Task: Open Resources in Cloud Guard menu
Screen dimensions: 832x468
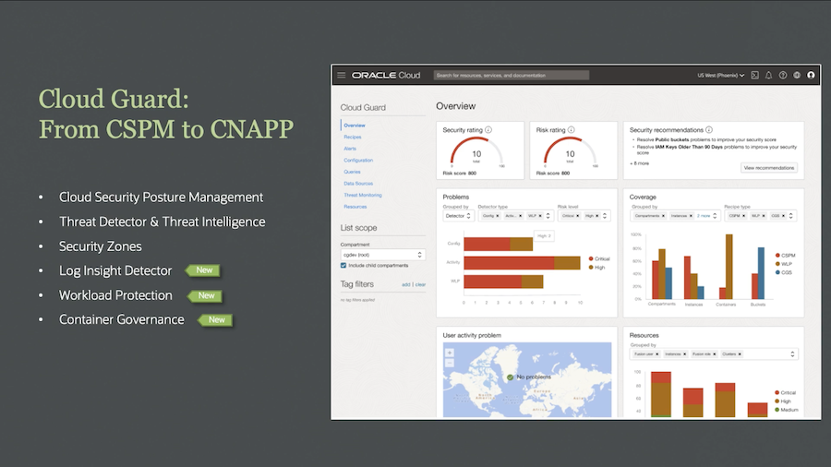Action: (x=355, y=207)
